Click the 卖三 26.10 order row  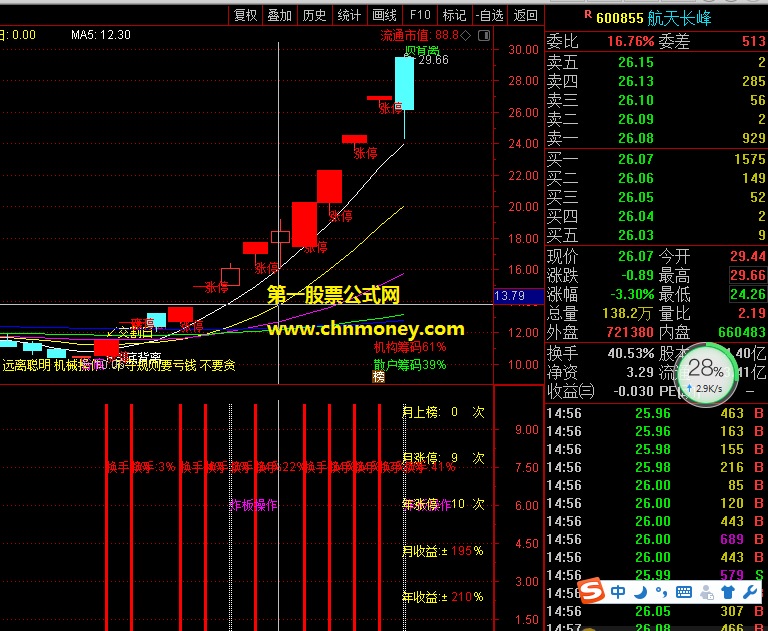click(x=656, y=100)
